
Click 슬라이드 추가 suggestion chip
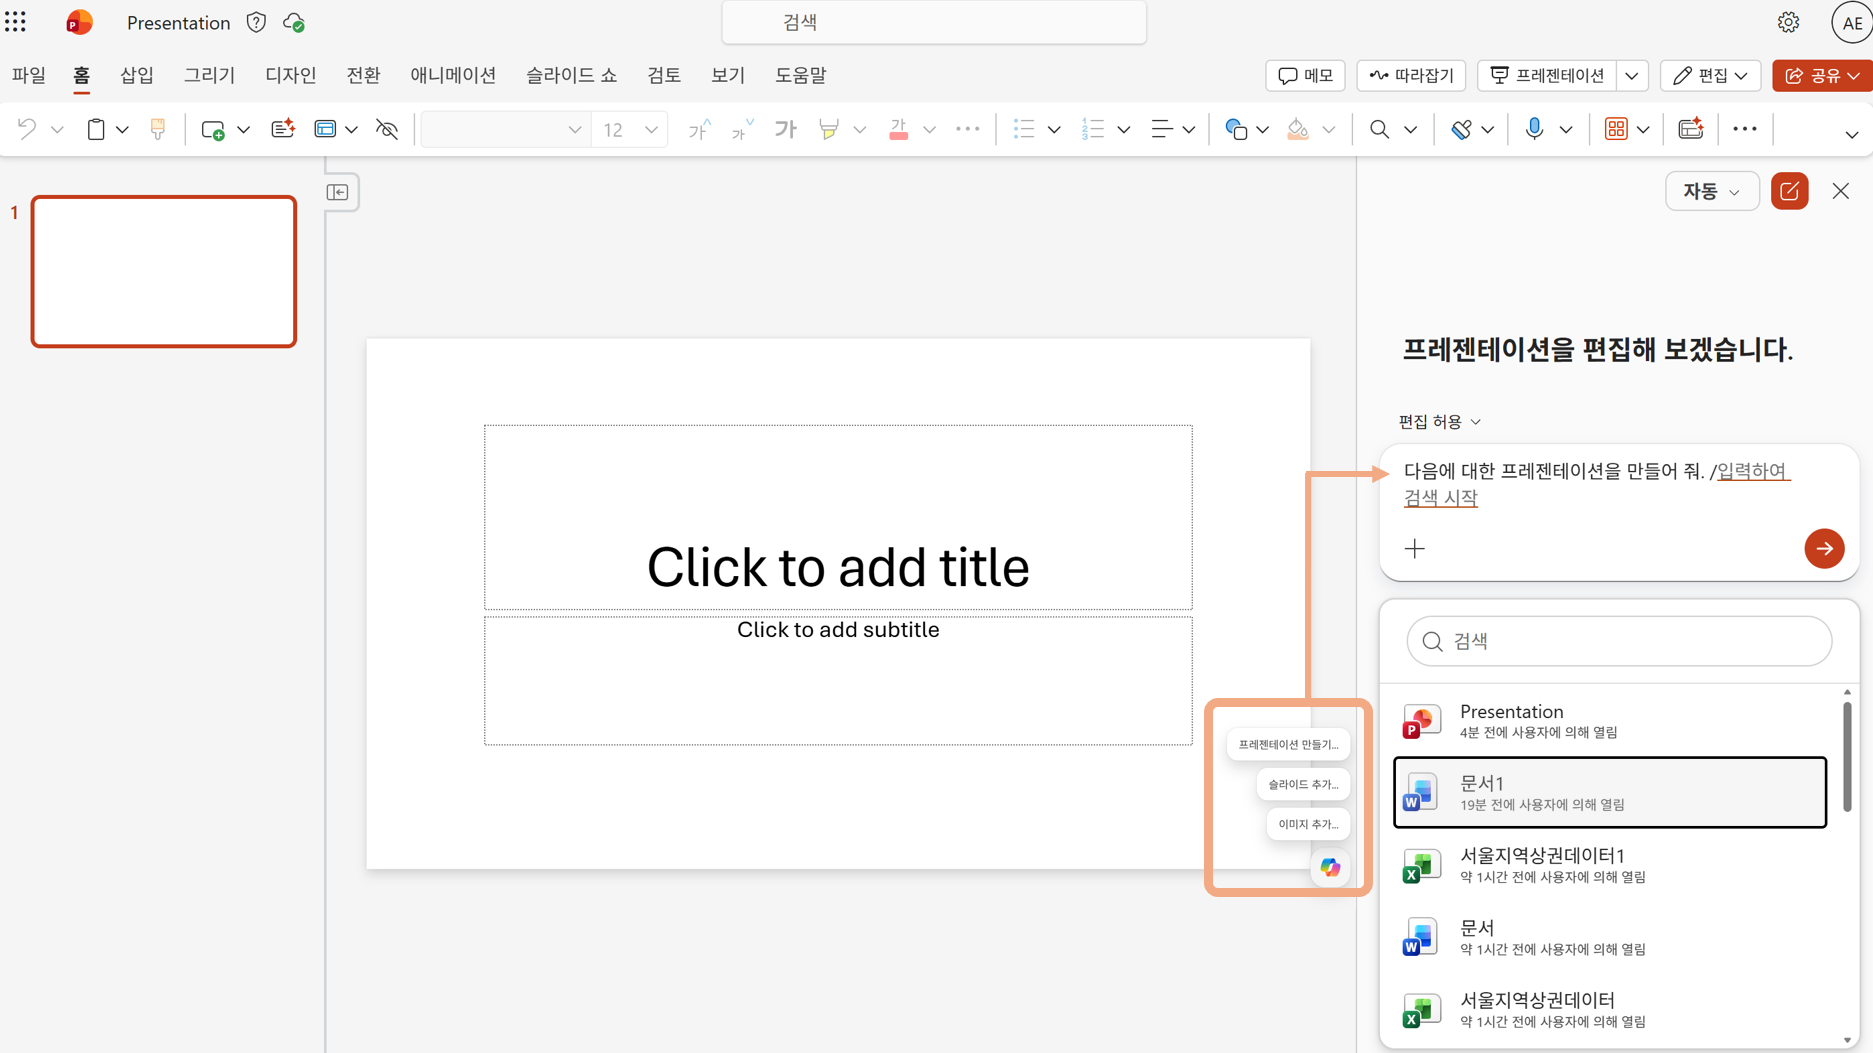tap(1303, 784)
